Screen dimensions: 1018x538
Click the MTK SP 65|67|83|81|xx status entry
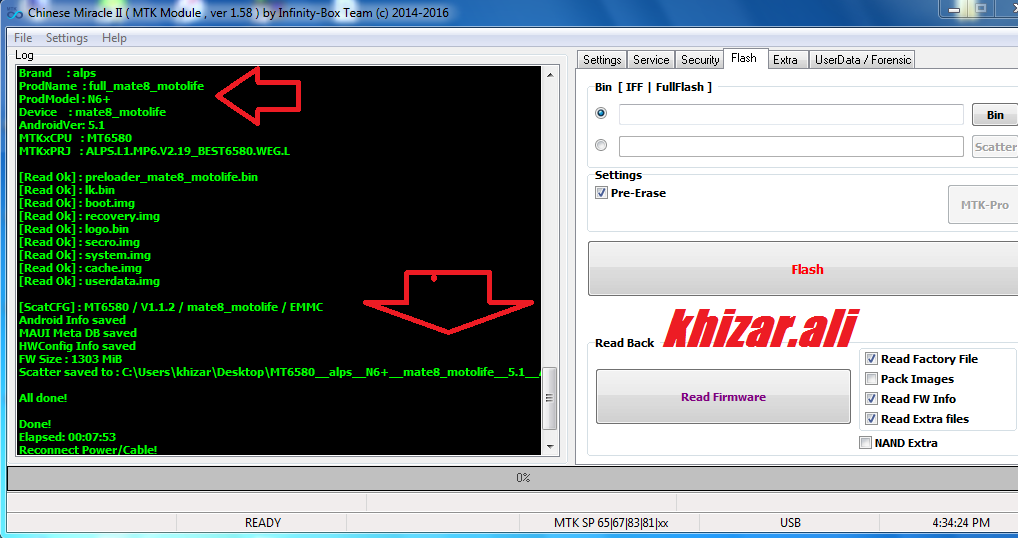[610, 522]
